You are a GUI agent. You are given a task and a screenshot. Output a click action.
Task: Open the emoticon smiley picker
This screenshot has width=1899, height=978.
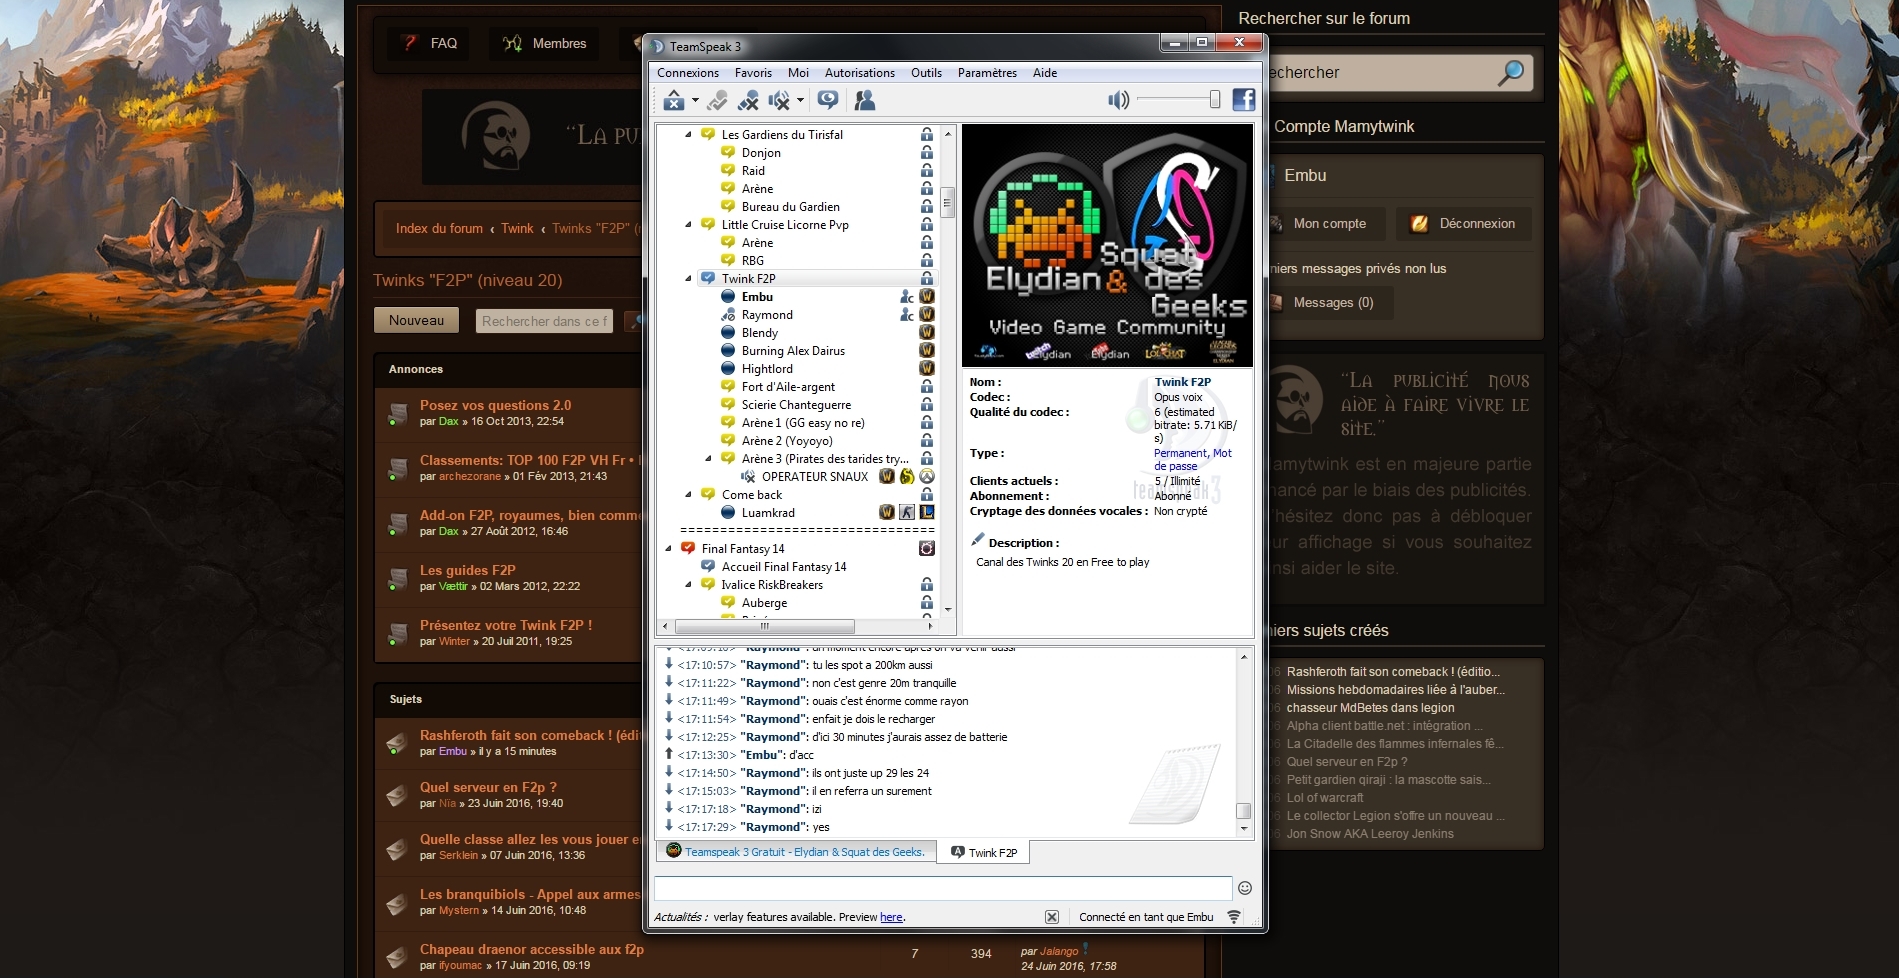click(1245, 888)
